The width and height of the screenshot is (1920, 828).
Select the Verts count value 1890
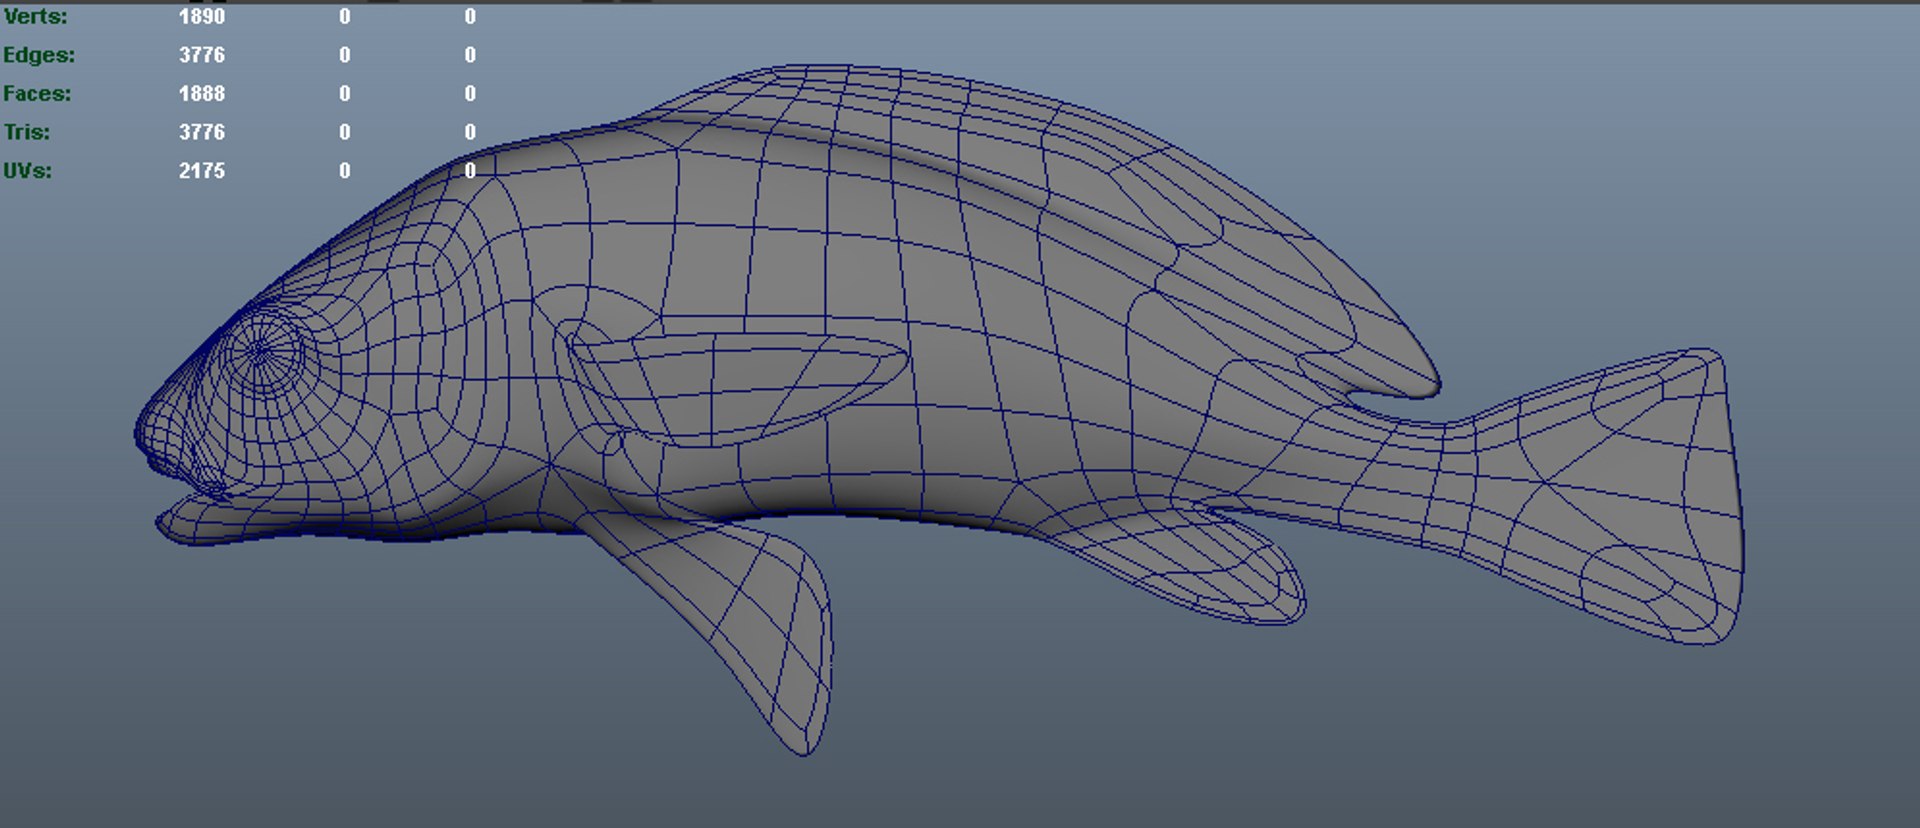point(202,16)
